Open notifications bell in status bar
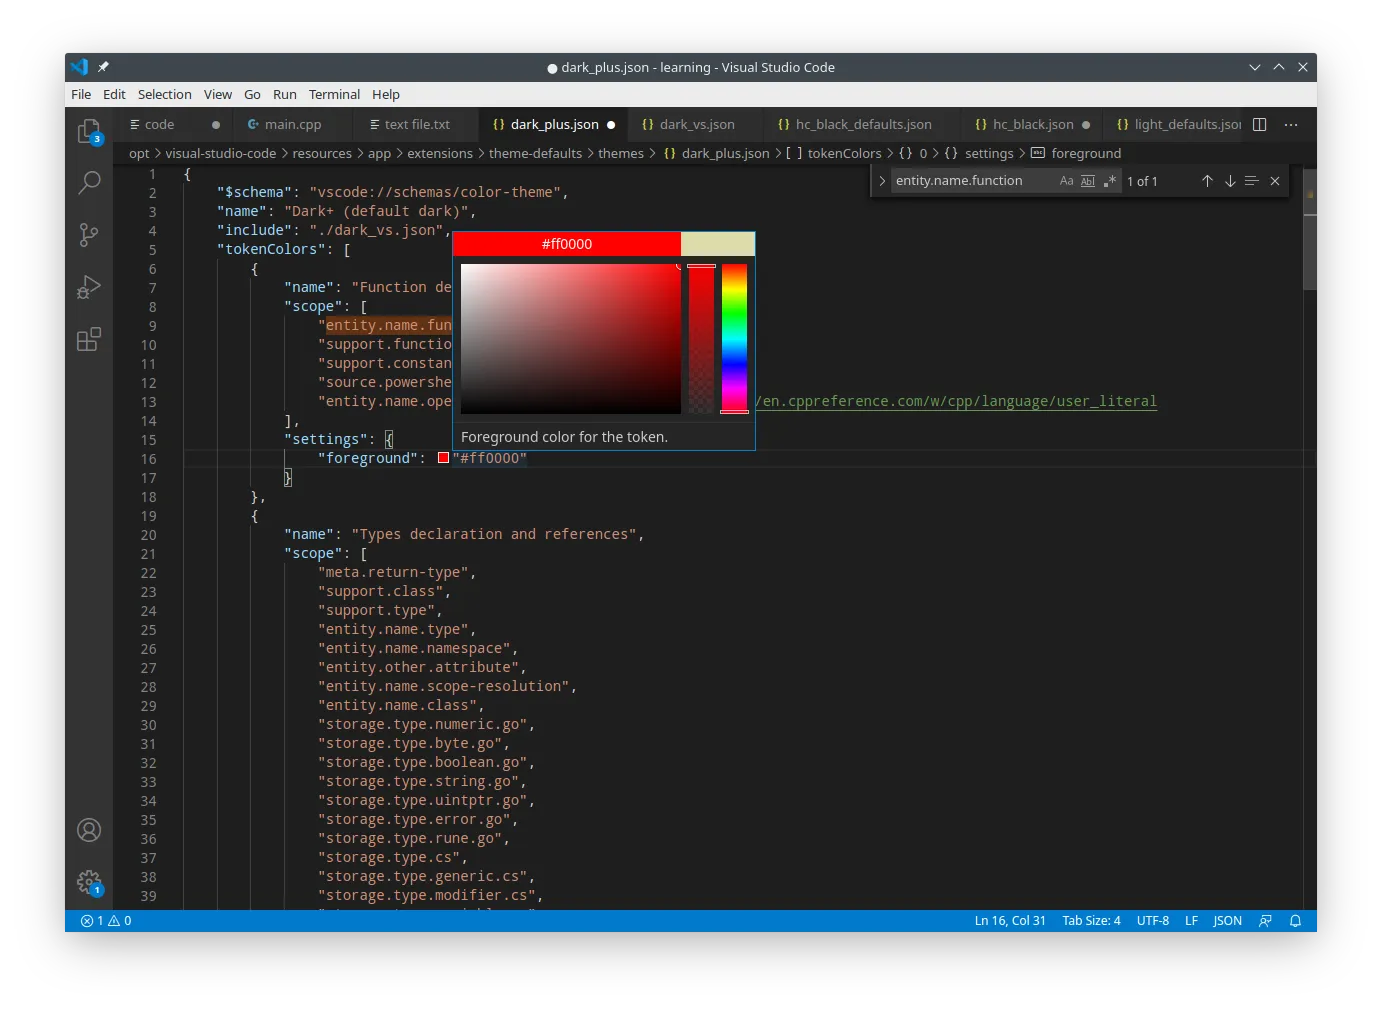 click(x=1295, y=921)
